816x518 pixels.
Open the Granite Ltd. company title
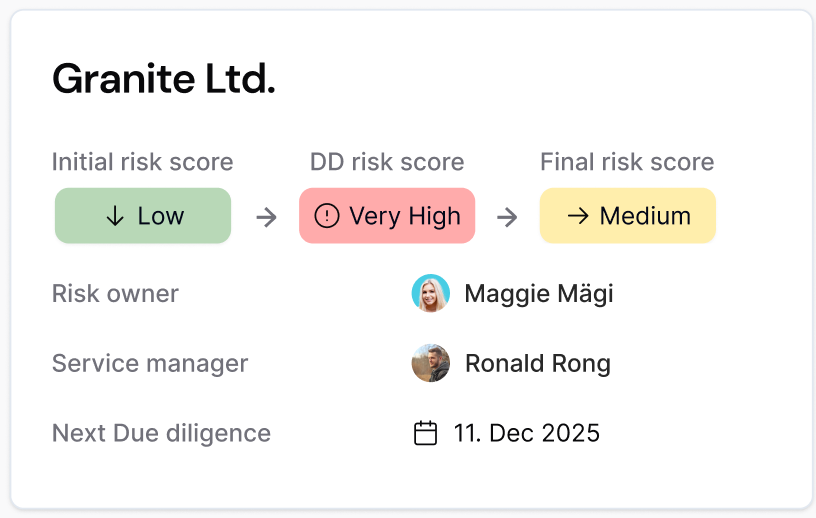pos(164,79)
